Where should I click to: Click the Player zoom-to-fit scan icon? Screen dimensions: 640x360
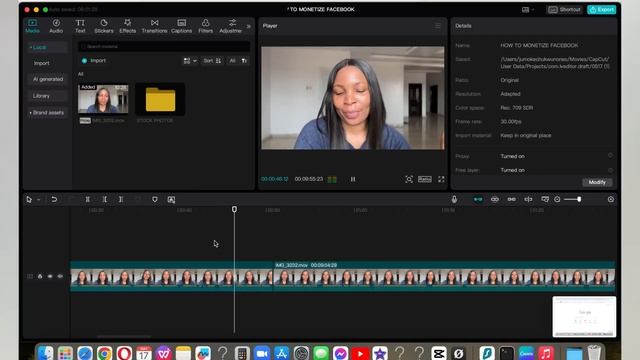pyautogui.click(x=409, y=179)
